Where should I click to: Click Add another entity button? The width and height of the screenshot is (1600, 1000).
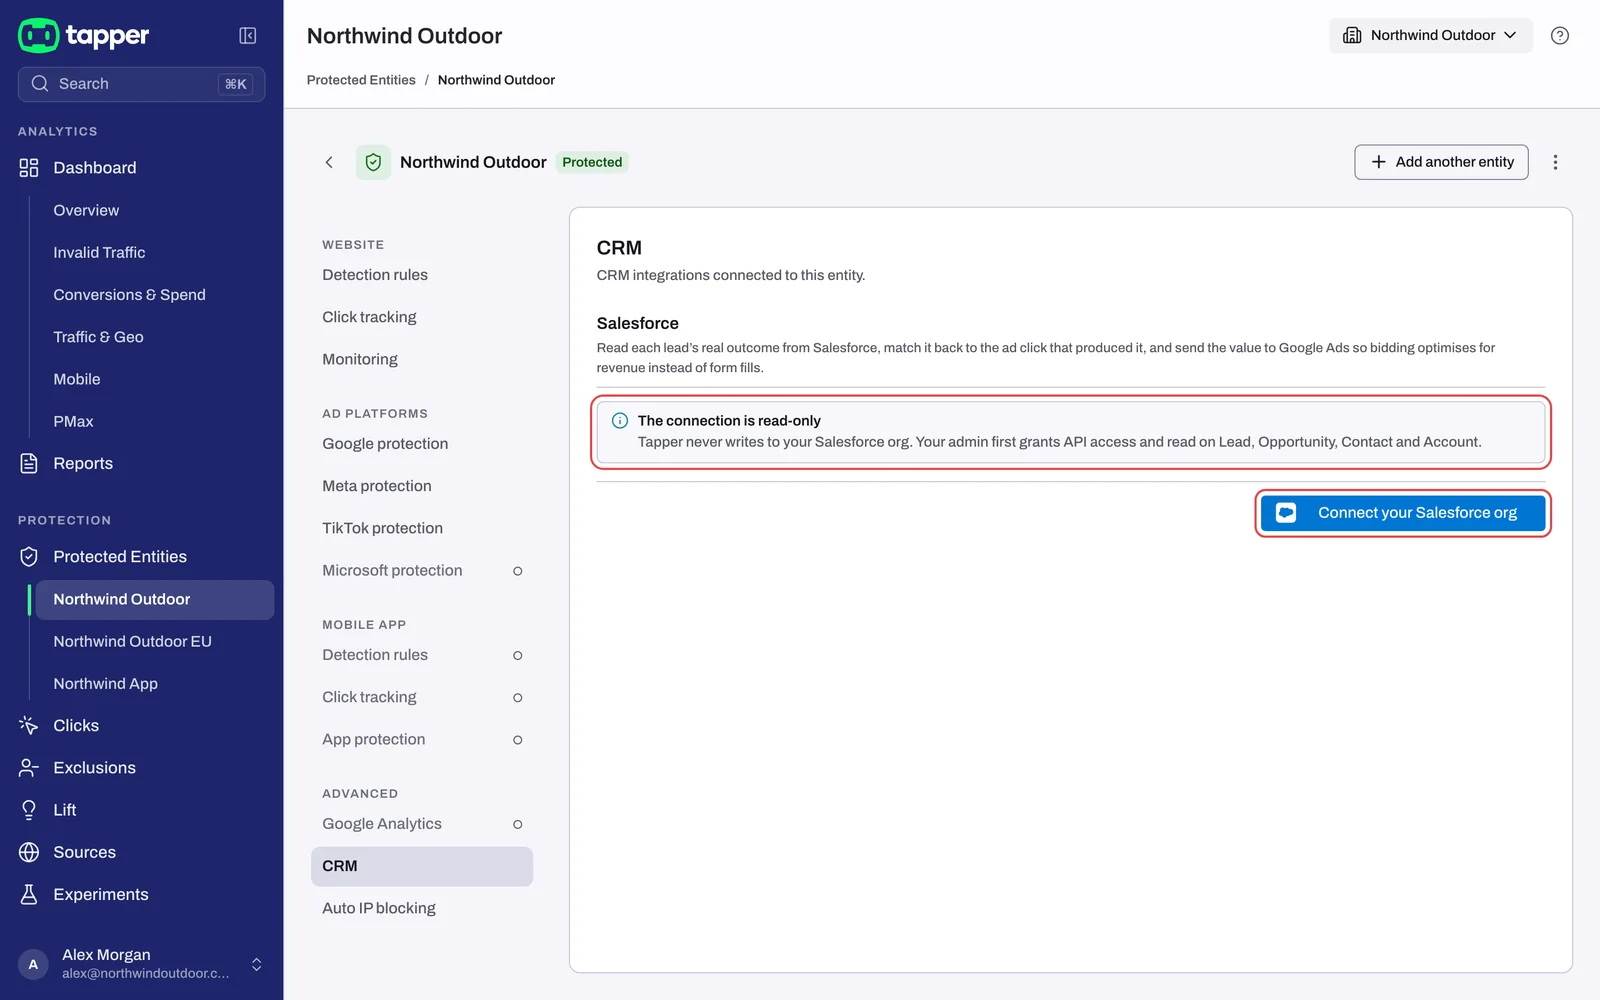(x=1441, y=162)
